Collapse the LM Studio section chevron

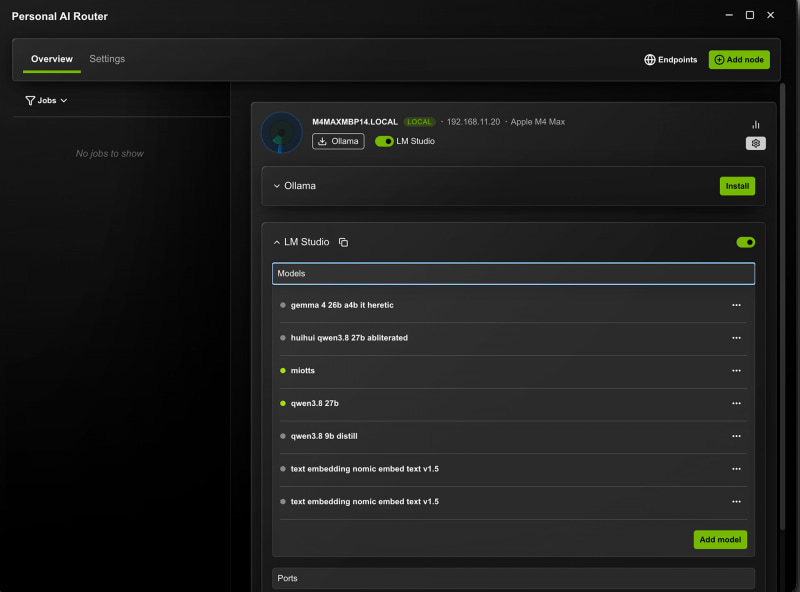click(x=277, y=242)
